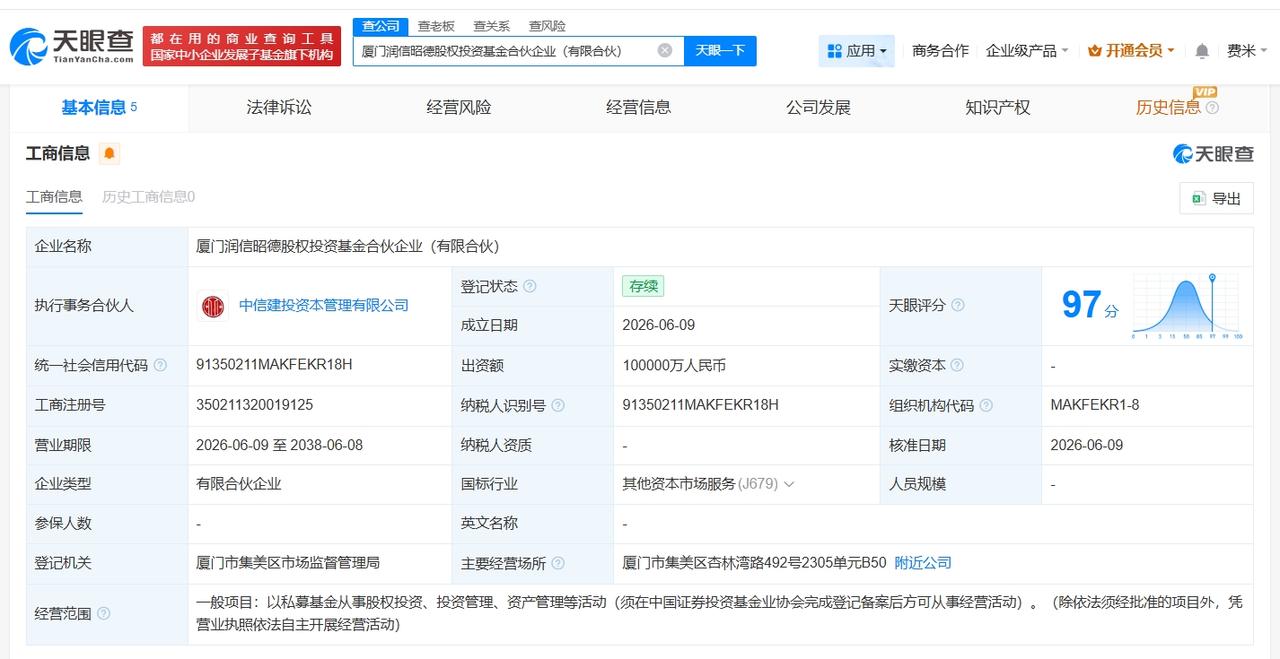Select the 工商信息 sub-tab
Screen dimensions: 1280x659
click(54, 197)
